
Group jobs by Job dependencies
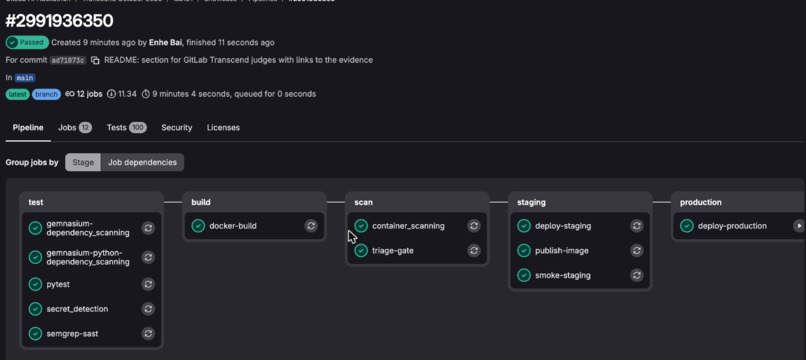coord(142,162)
